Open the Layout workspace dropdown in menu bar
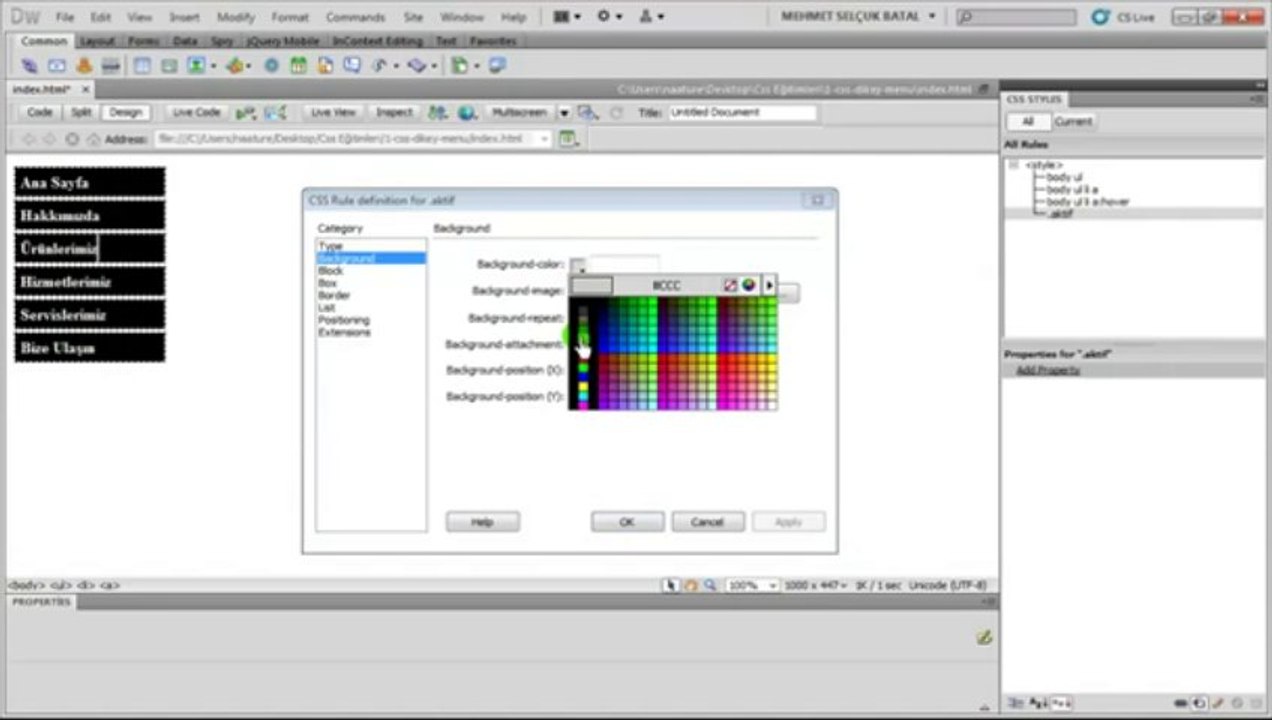Screen dimensions: 1272x720 [x=567, y=17]
